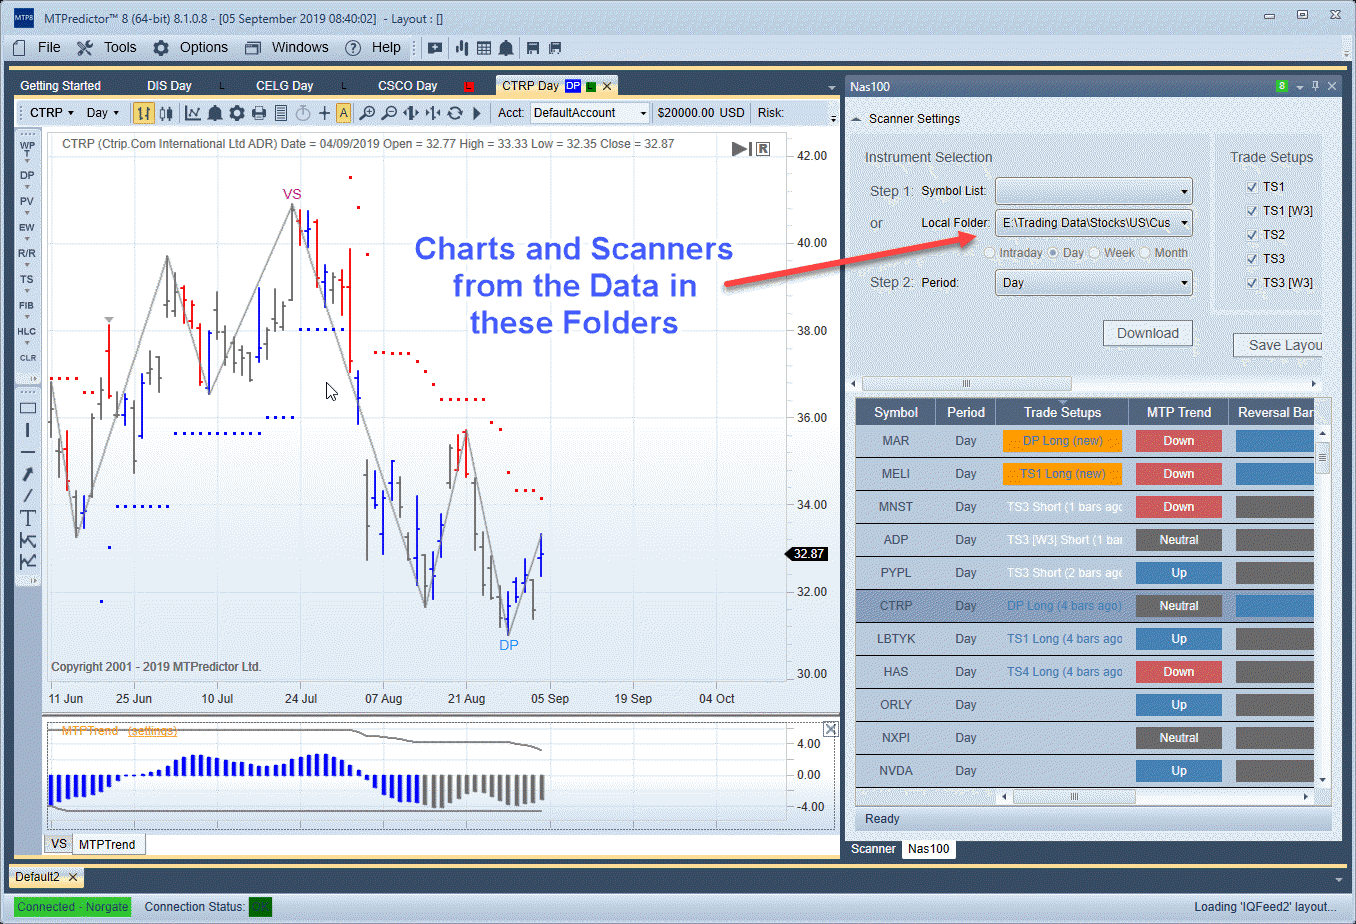This screenshot has width=1356, height=924.
Task: Toggle the TS1 [W3] checkbox
Action: pos(1252,211)
